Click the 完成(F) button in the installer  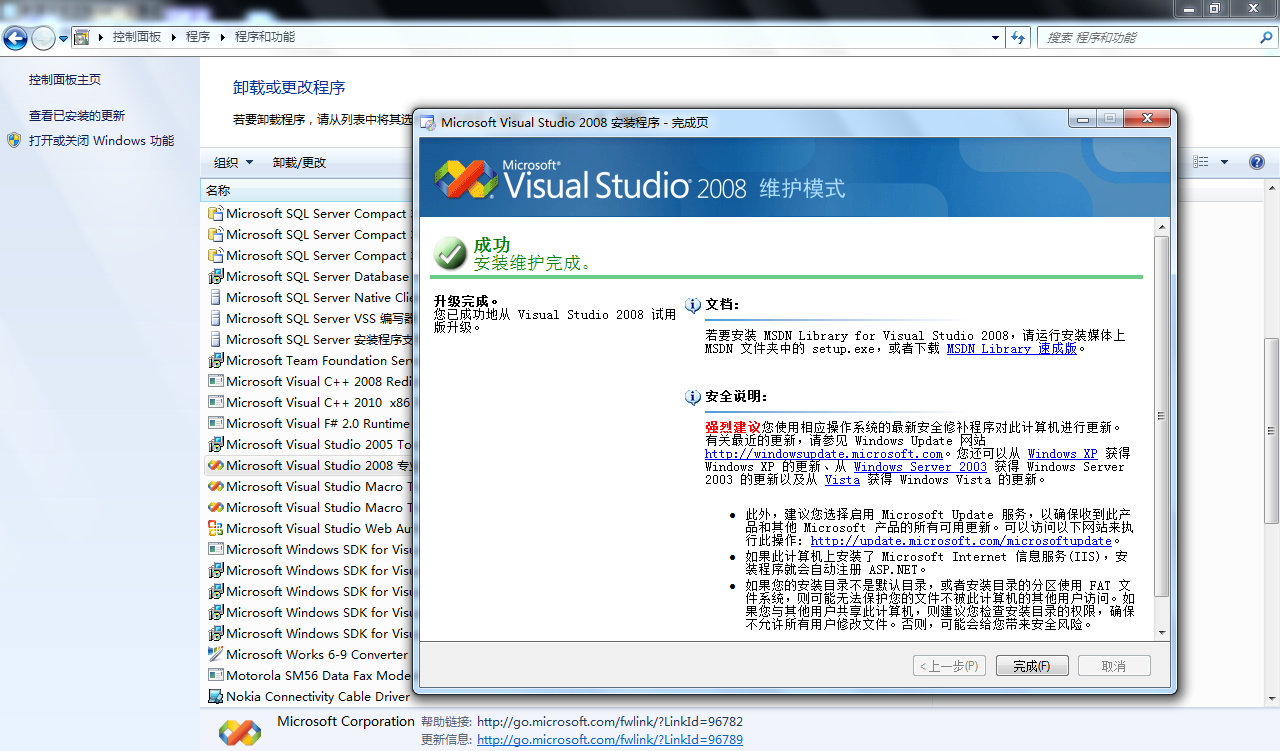pyautogui.click(x=1032, y=666)
